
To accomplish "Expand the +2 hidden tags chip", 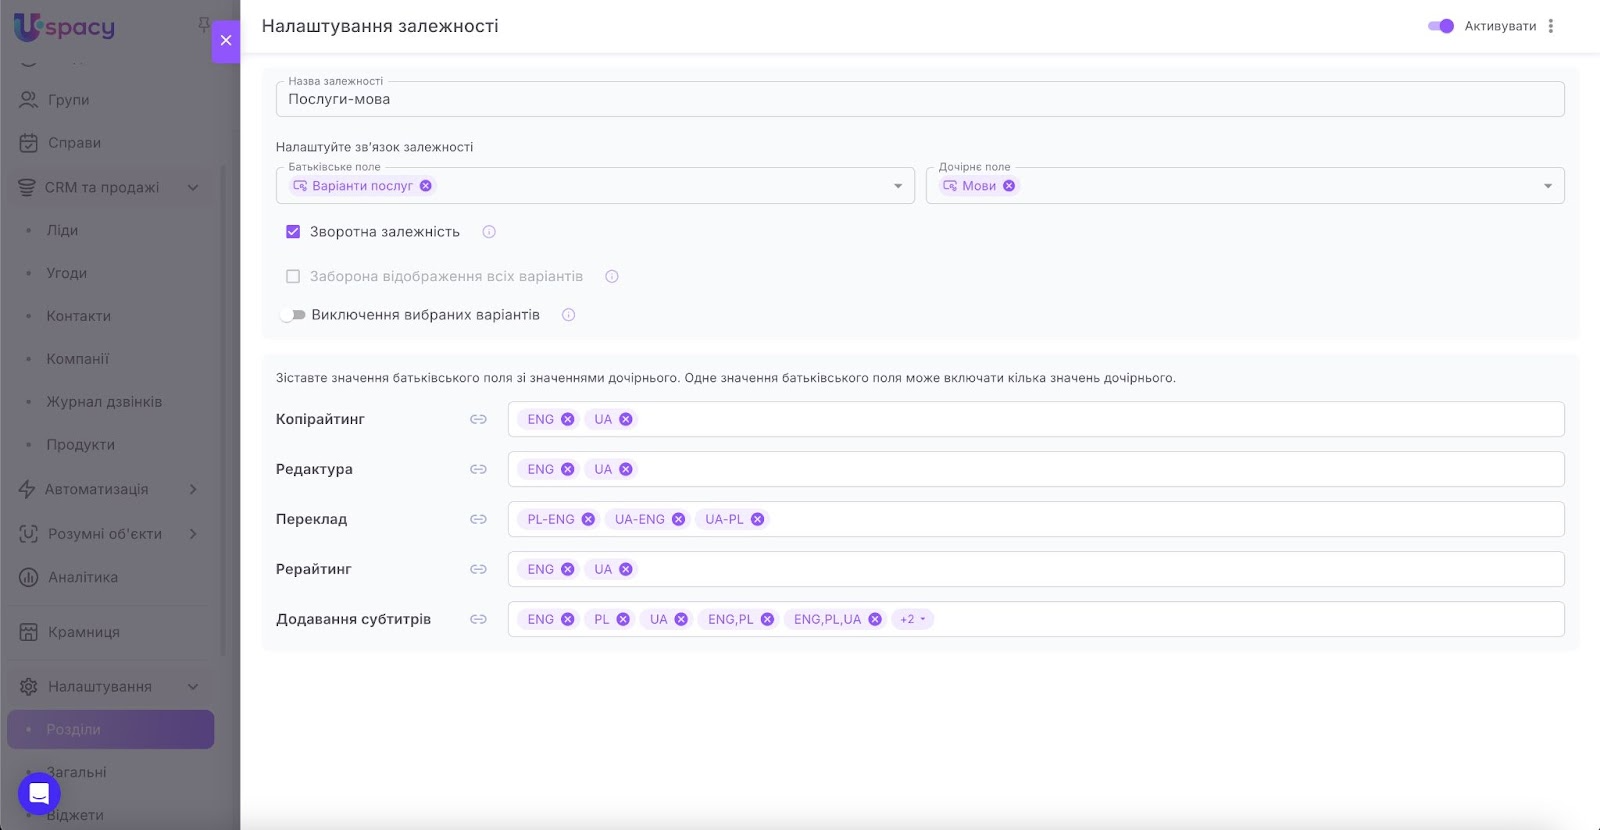I will click(912, 619).
